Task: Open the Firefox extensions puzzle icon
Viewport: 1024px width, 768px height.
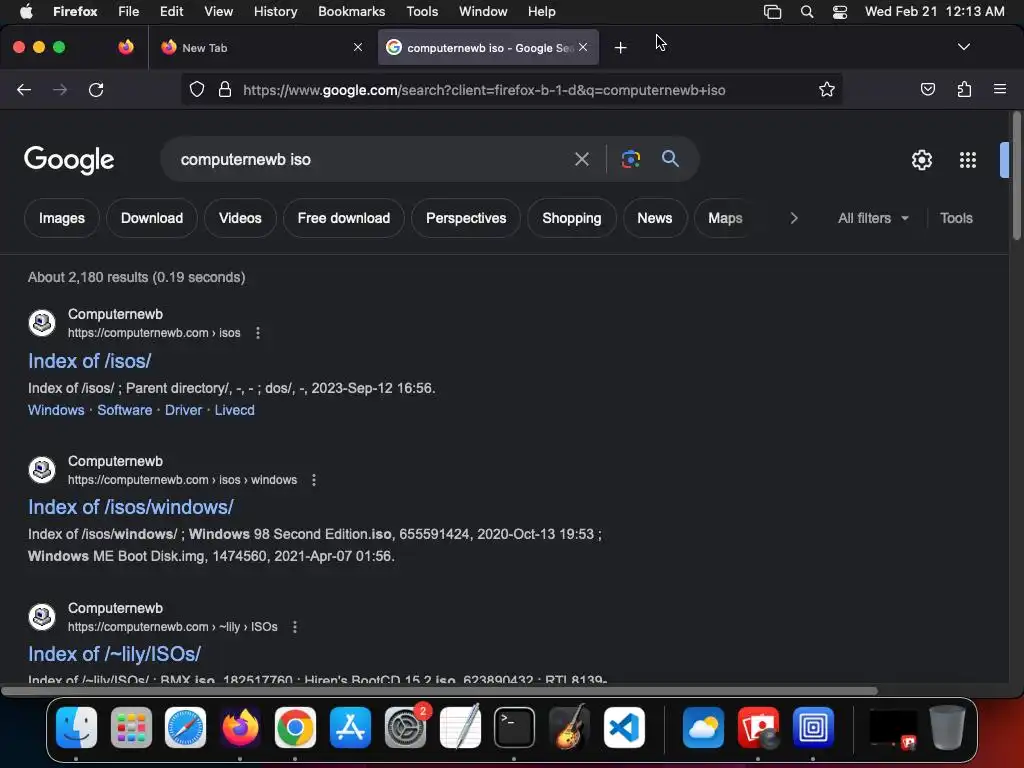Action: (964, 89)
